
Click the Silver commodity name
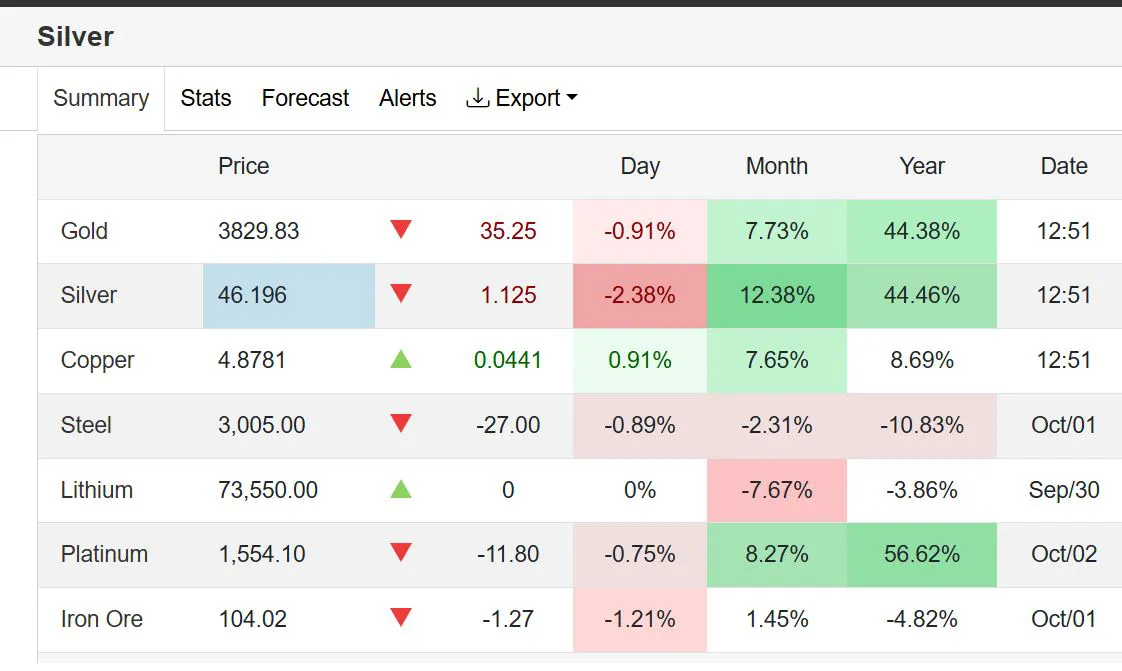click(x=89, y=295)
